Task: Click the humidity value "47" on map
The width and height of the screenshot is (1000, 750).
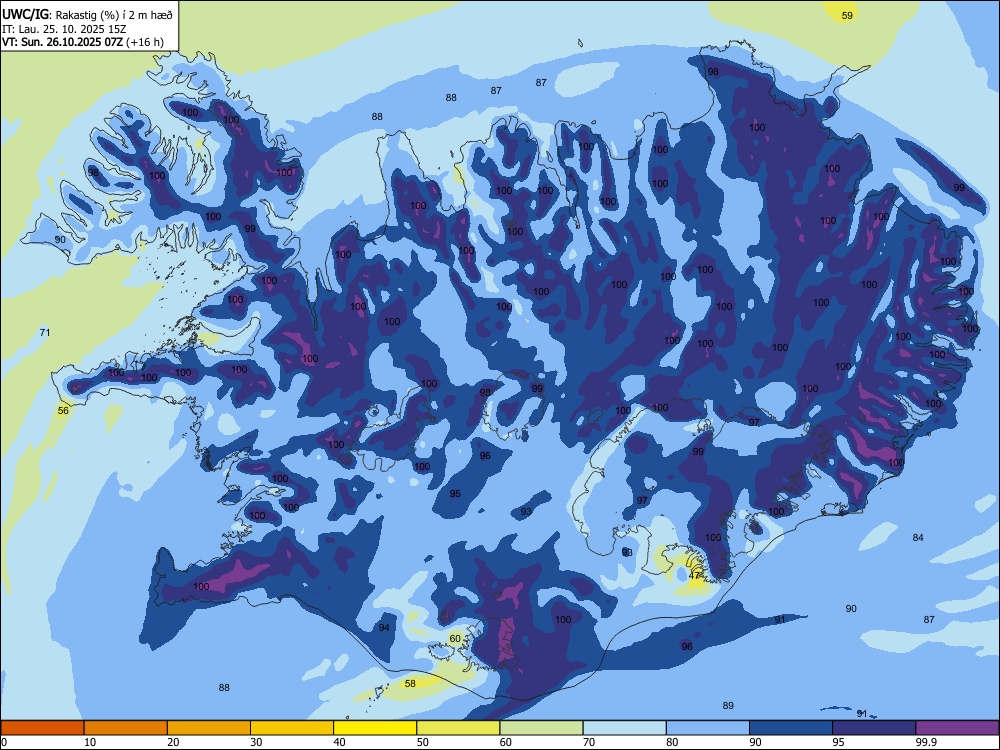Action: coord(695,575)
